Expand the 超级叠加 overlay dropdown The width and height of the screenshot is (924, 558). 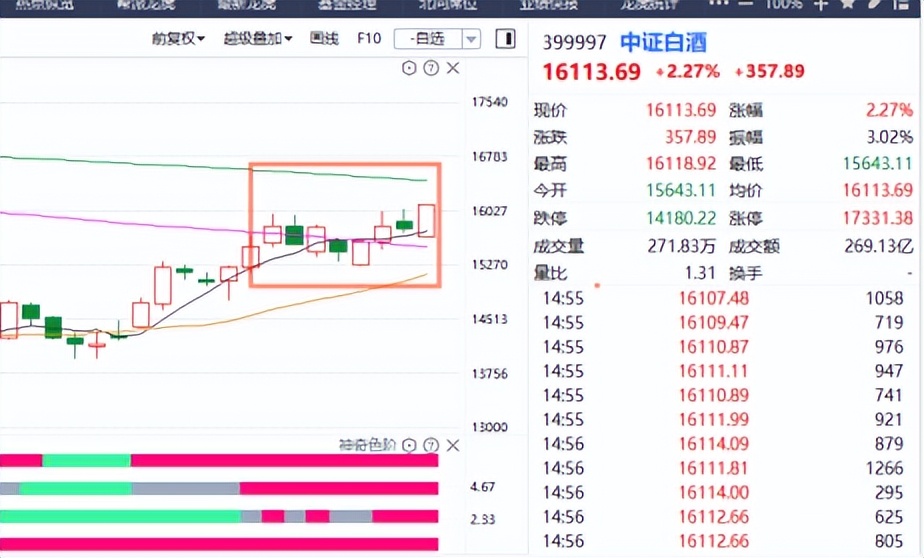tap(258, 39)
